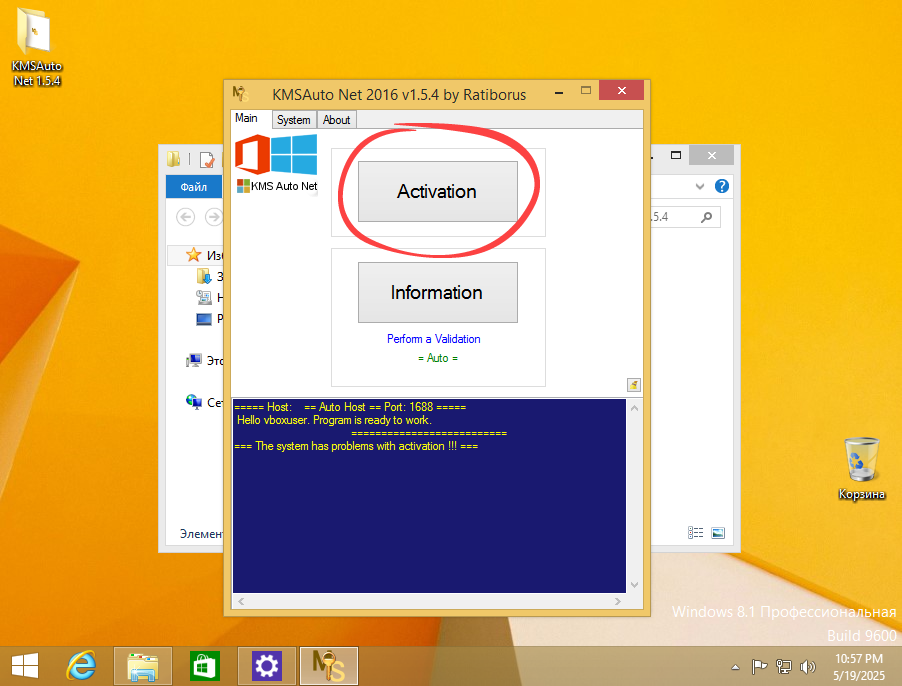
Task: Click the brush icon above the log area
Action: pyautogui.click(x=633, y=384)
